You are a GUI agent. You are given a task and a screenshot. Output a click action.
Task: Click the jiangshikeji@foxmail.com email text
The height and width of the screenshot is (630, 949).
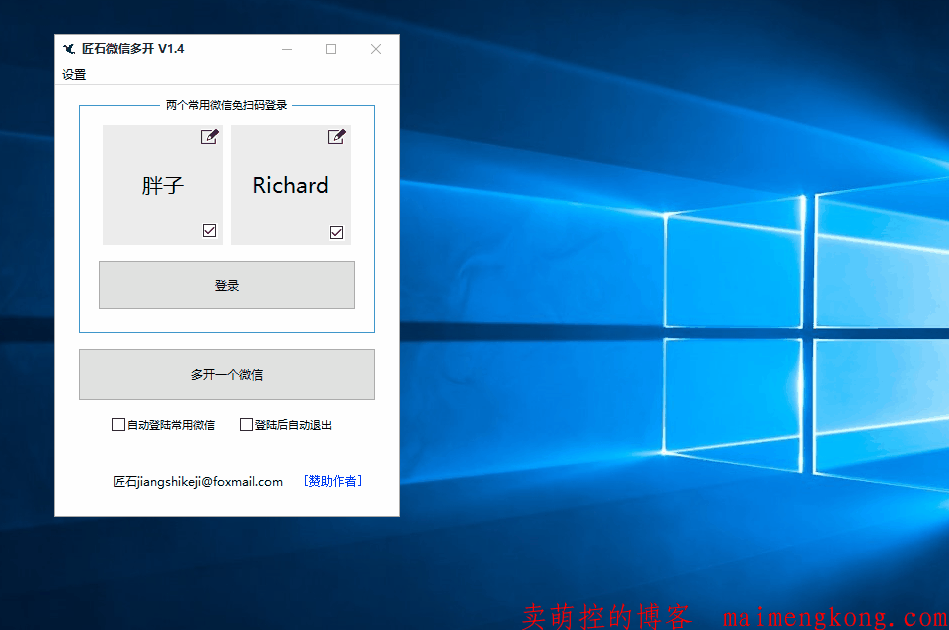(198, 482)
